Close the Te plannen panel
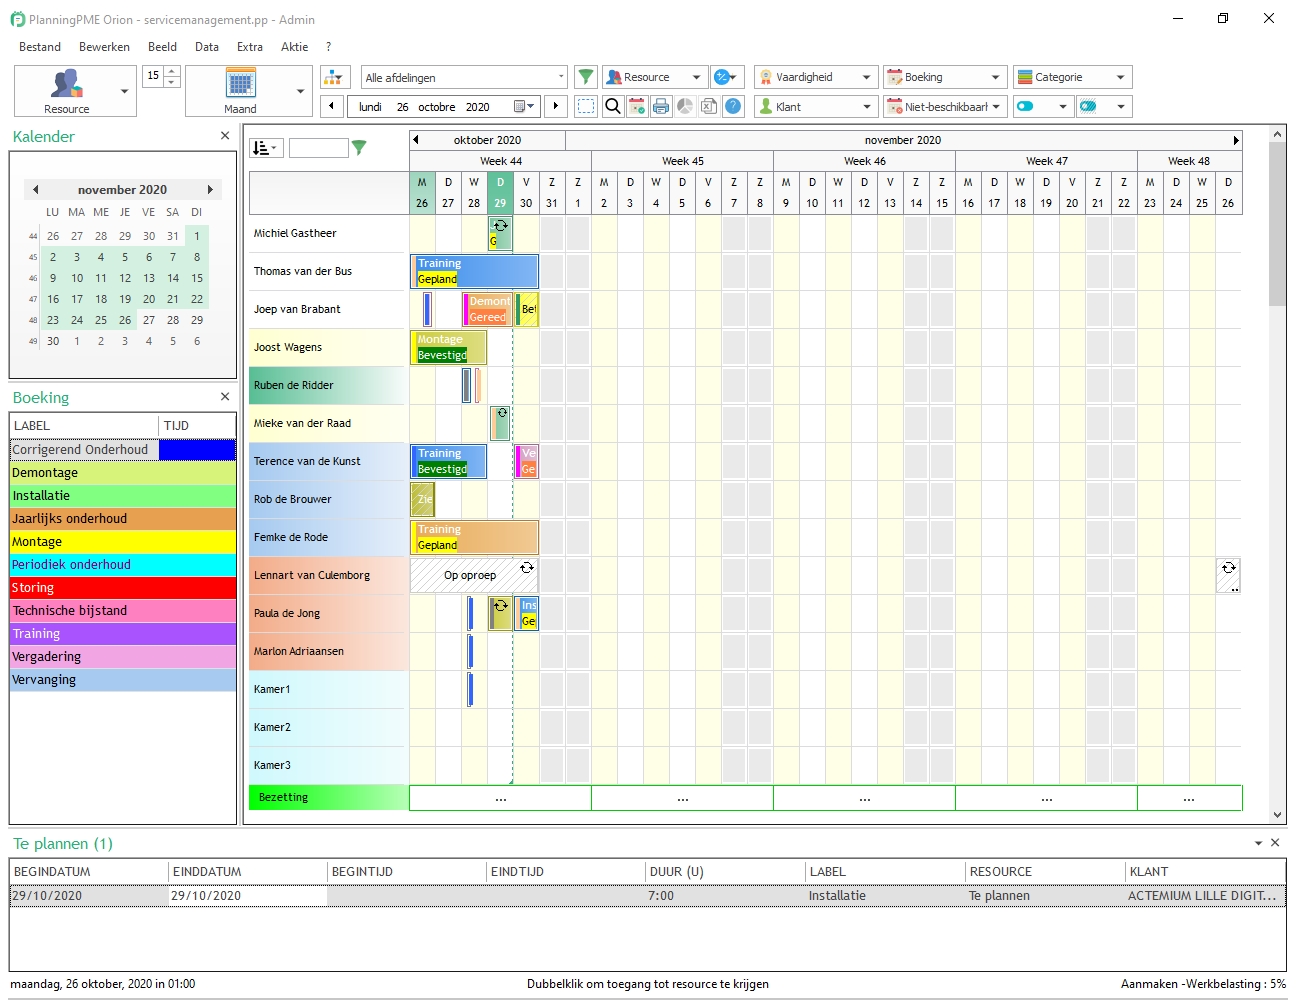The image size is (1296, 1000). [1275, 843]
